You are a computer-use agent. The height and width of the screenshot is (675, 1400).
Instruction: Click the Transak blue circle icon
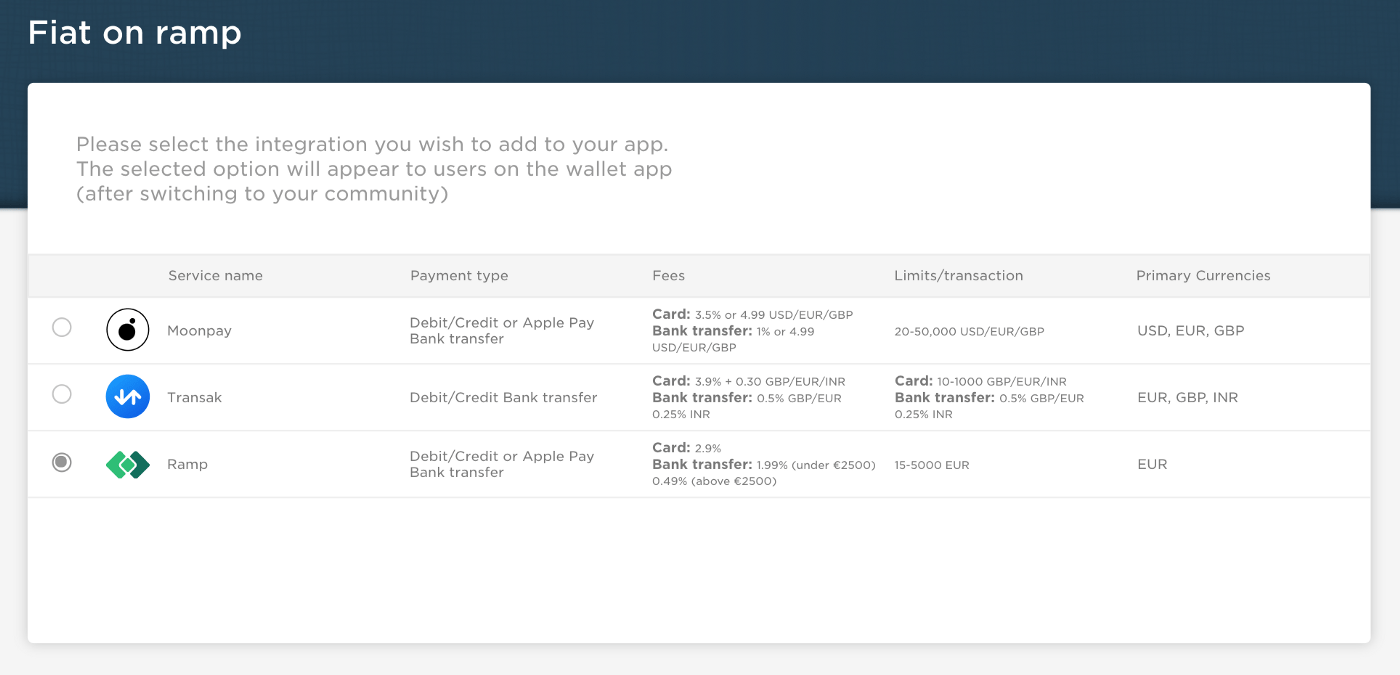click(x=127, y=396)
